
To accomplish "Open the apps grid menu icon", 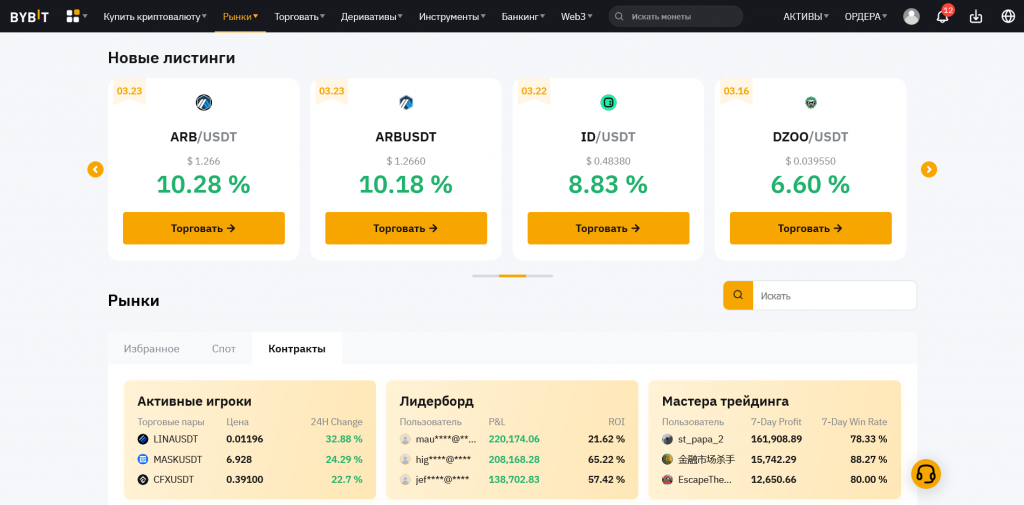I will point(73,16).
